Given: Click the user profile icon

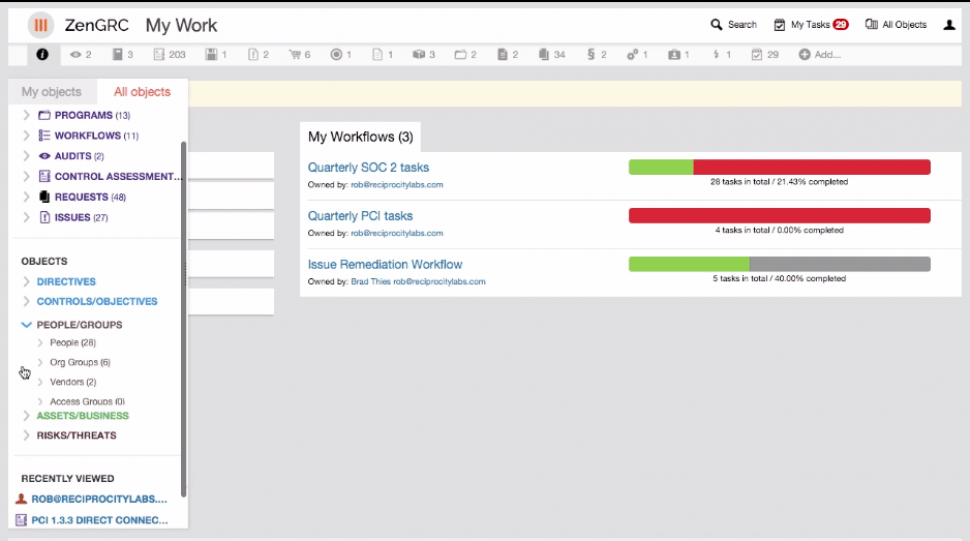Looking at the screenshot, I should 949,25.
